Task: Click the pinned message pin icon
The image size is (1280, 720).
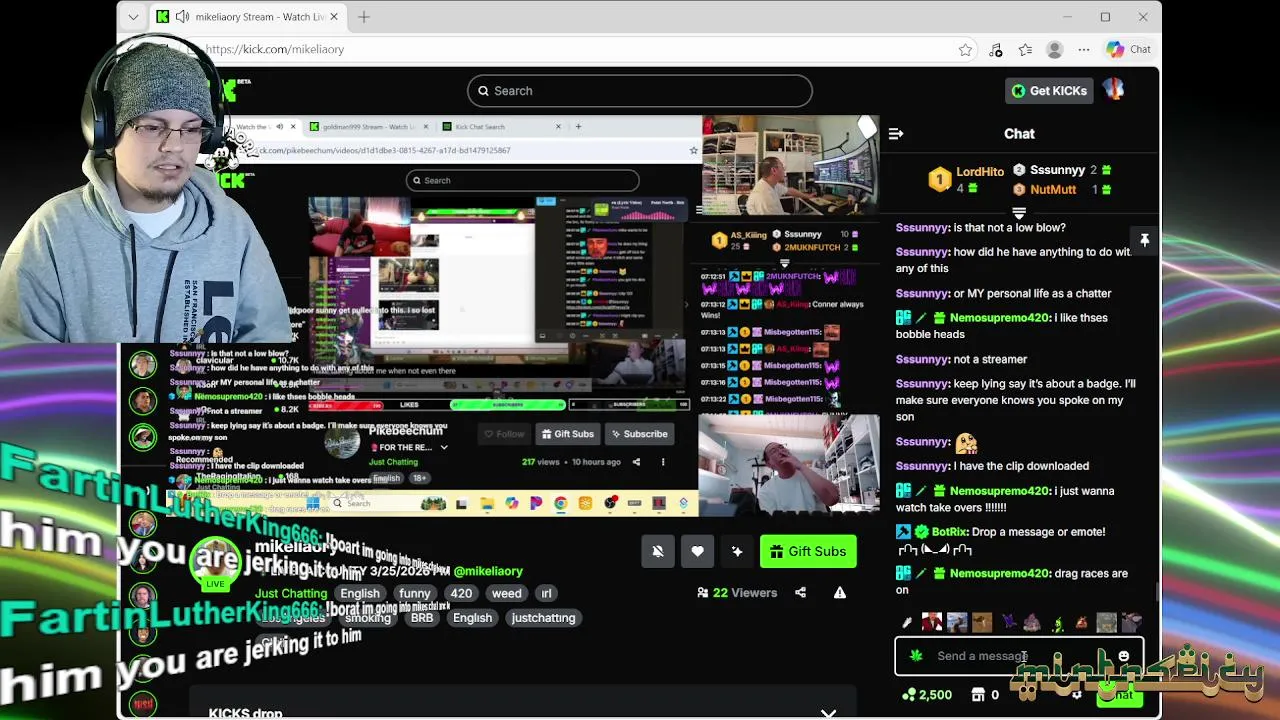Action: pos(1144,240)
